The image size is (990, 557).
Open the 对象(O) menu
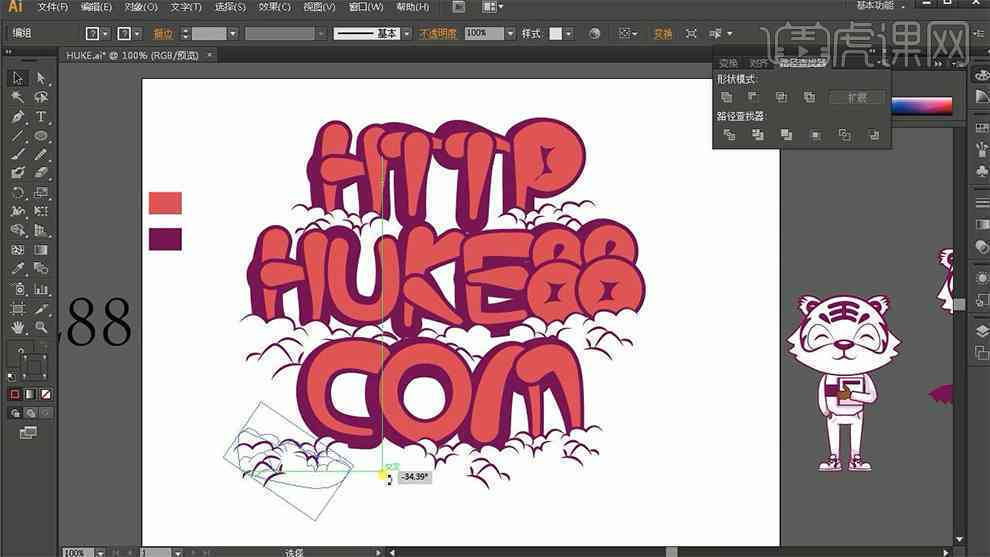coord(141,7)
